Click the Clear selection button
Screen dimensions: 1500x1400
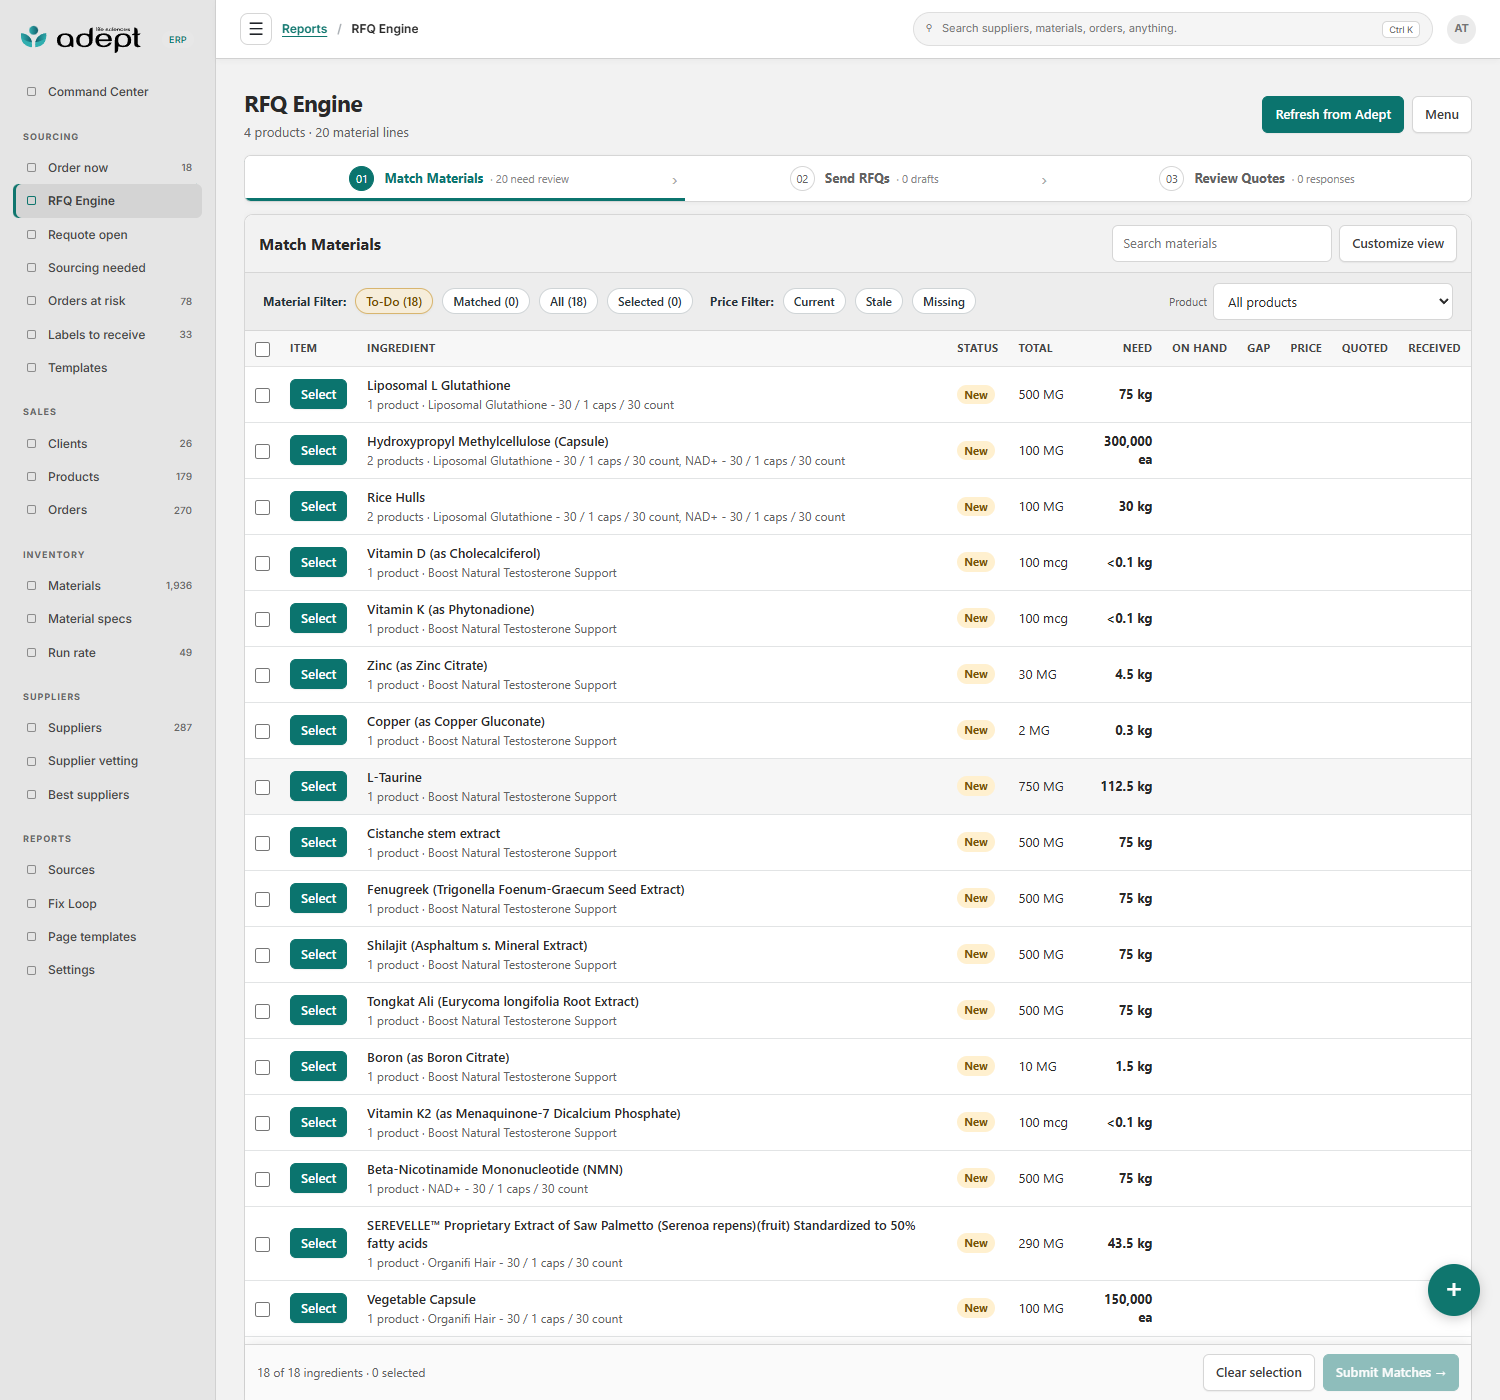pyautogui.click(x=1258, y=1373)
